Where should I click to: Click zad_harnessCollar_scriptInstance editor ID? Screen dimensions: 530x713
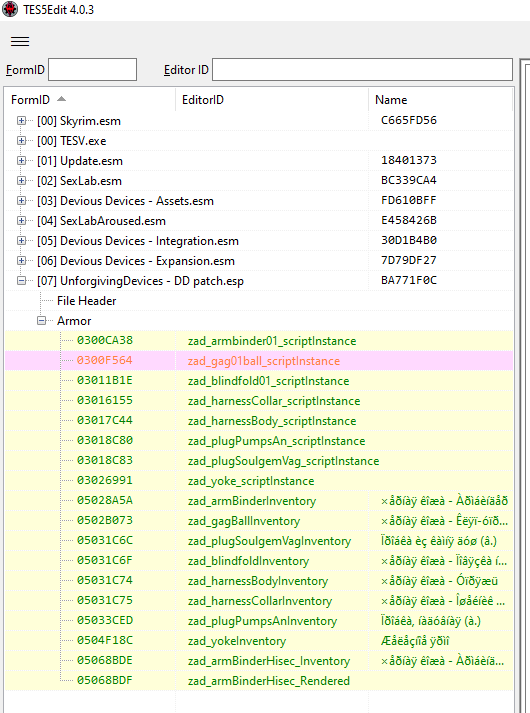pyautogui.click(x=274, y=402)
